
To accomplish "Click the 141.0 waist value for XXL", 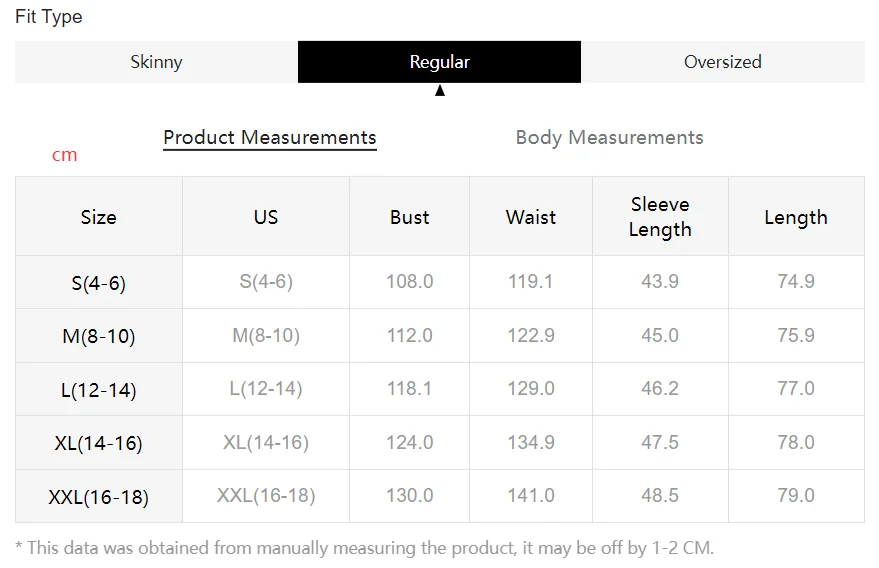I will tap(531, 496).
